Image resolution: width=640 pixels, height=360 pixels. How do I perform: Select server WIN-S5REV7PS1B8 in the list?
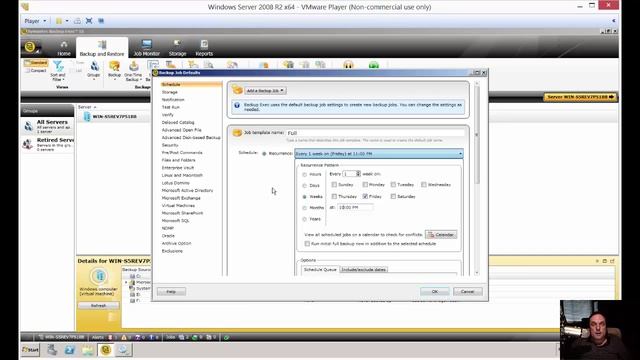click(114, 117)
